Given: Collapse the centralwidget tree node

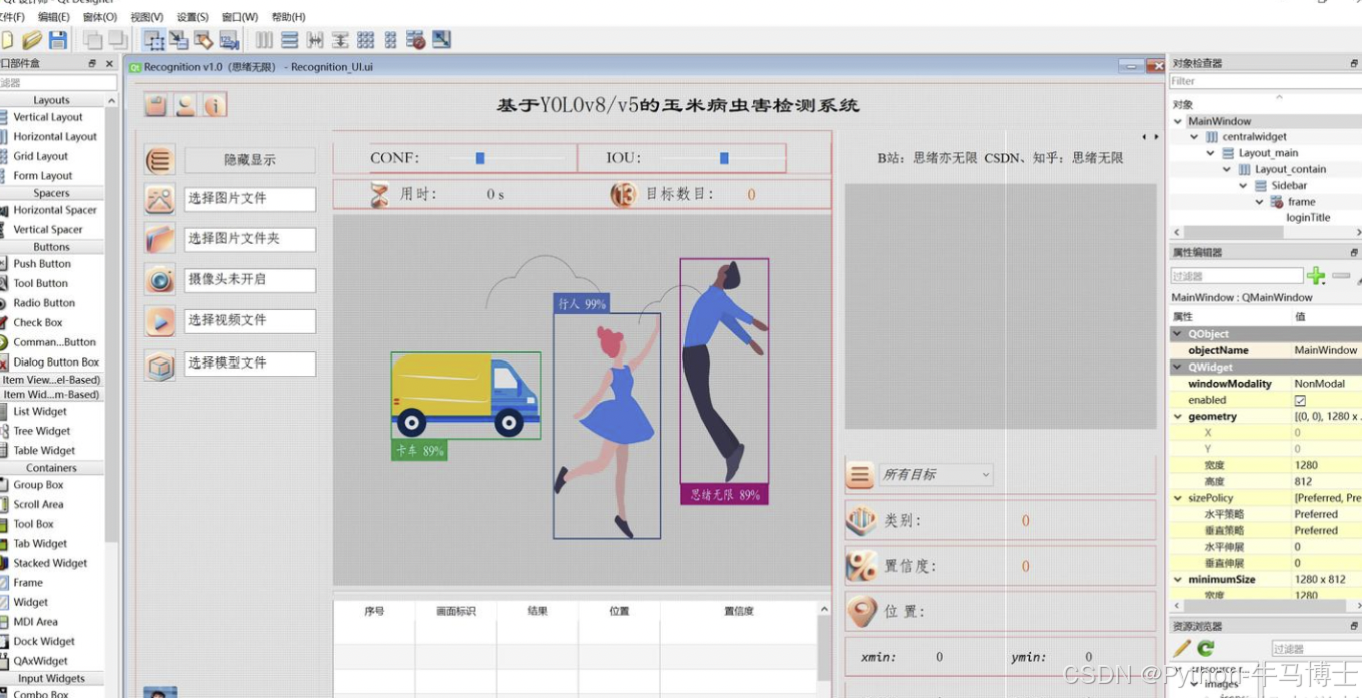Looking at the screenshot, I should pos(1194,137).
